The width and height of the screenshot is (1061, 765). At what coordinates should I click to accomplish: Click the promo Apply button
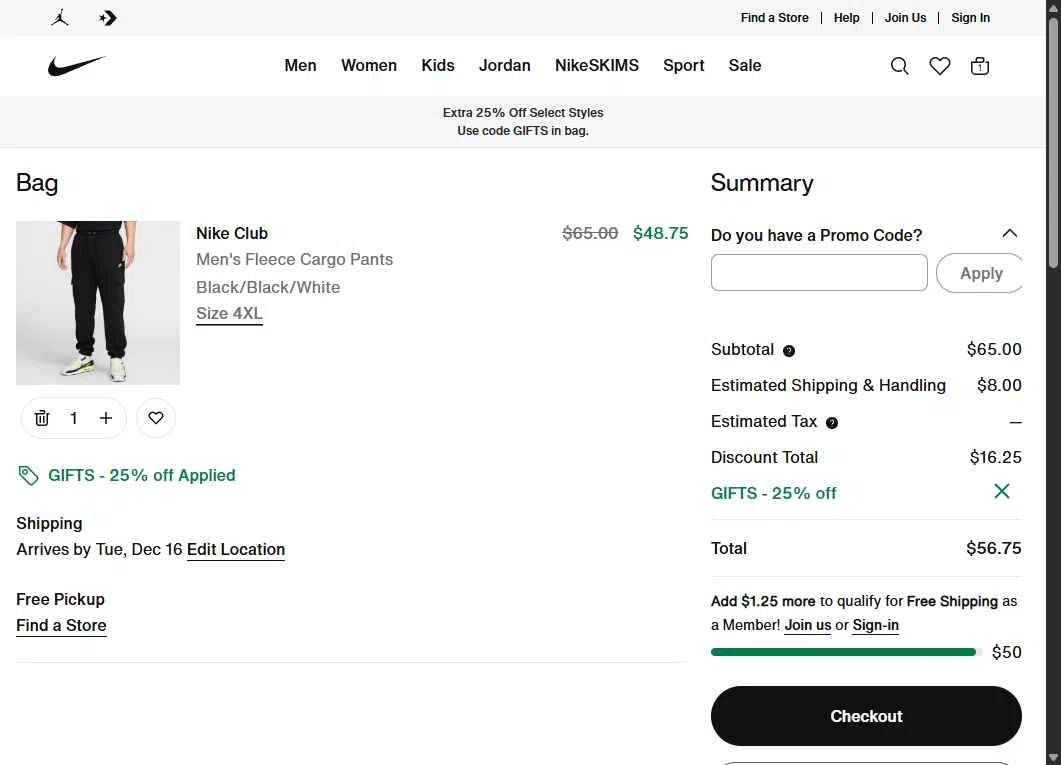coord(980,273)
